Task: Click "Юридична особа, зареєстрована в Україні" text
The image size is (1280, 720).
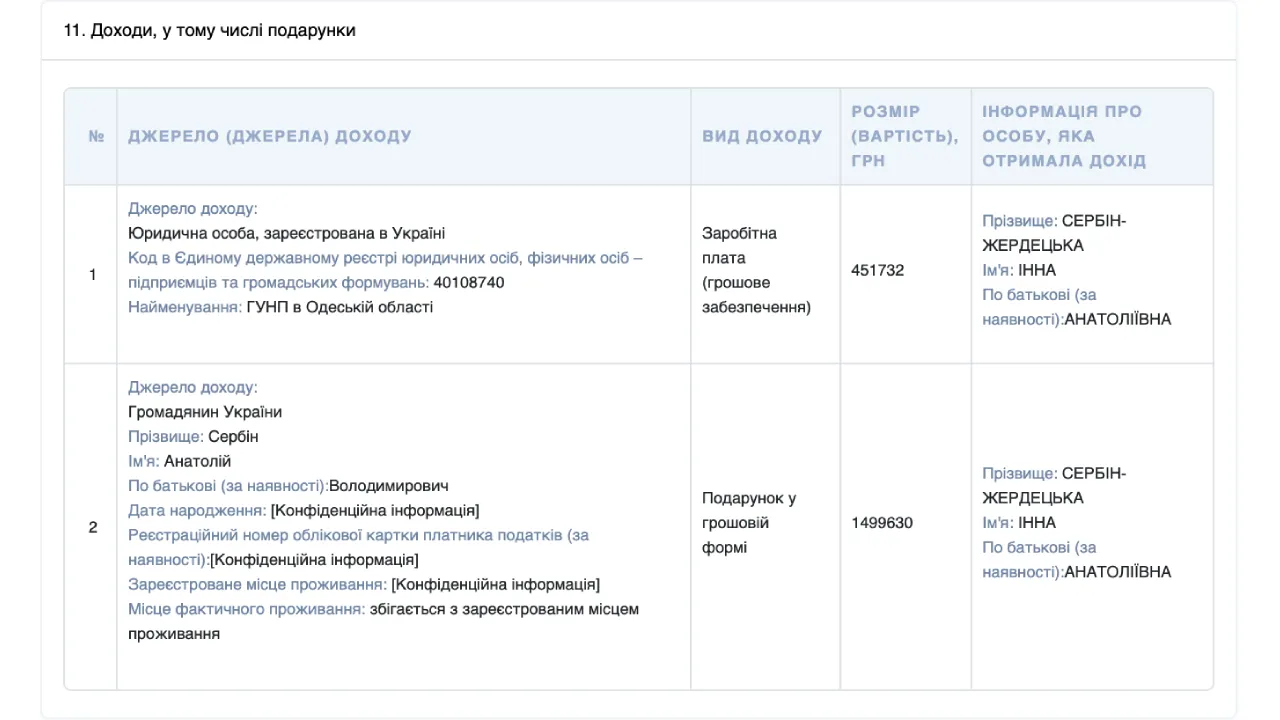Action: click(286, 233)
